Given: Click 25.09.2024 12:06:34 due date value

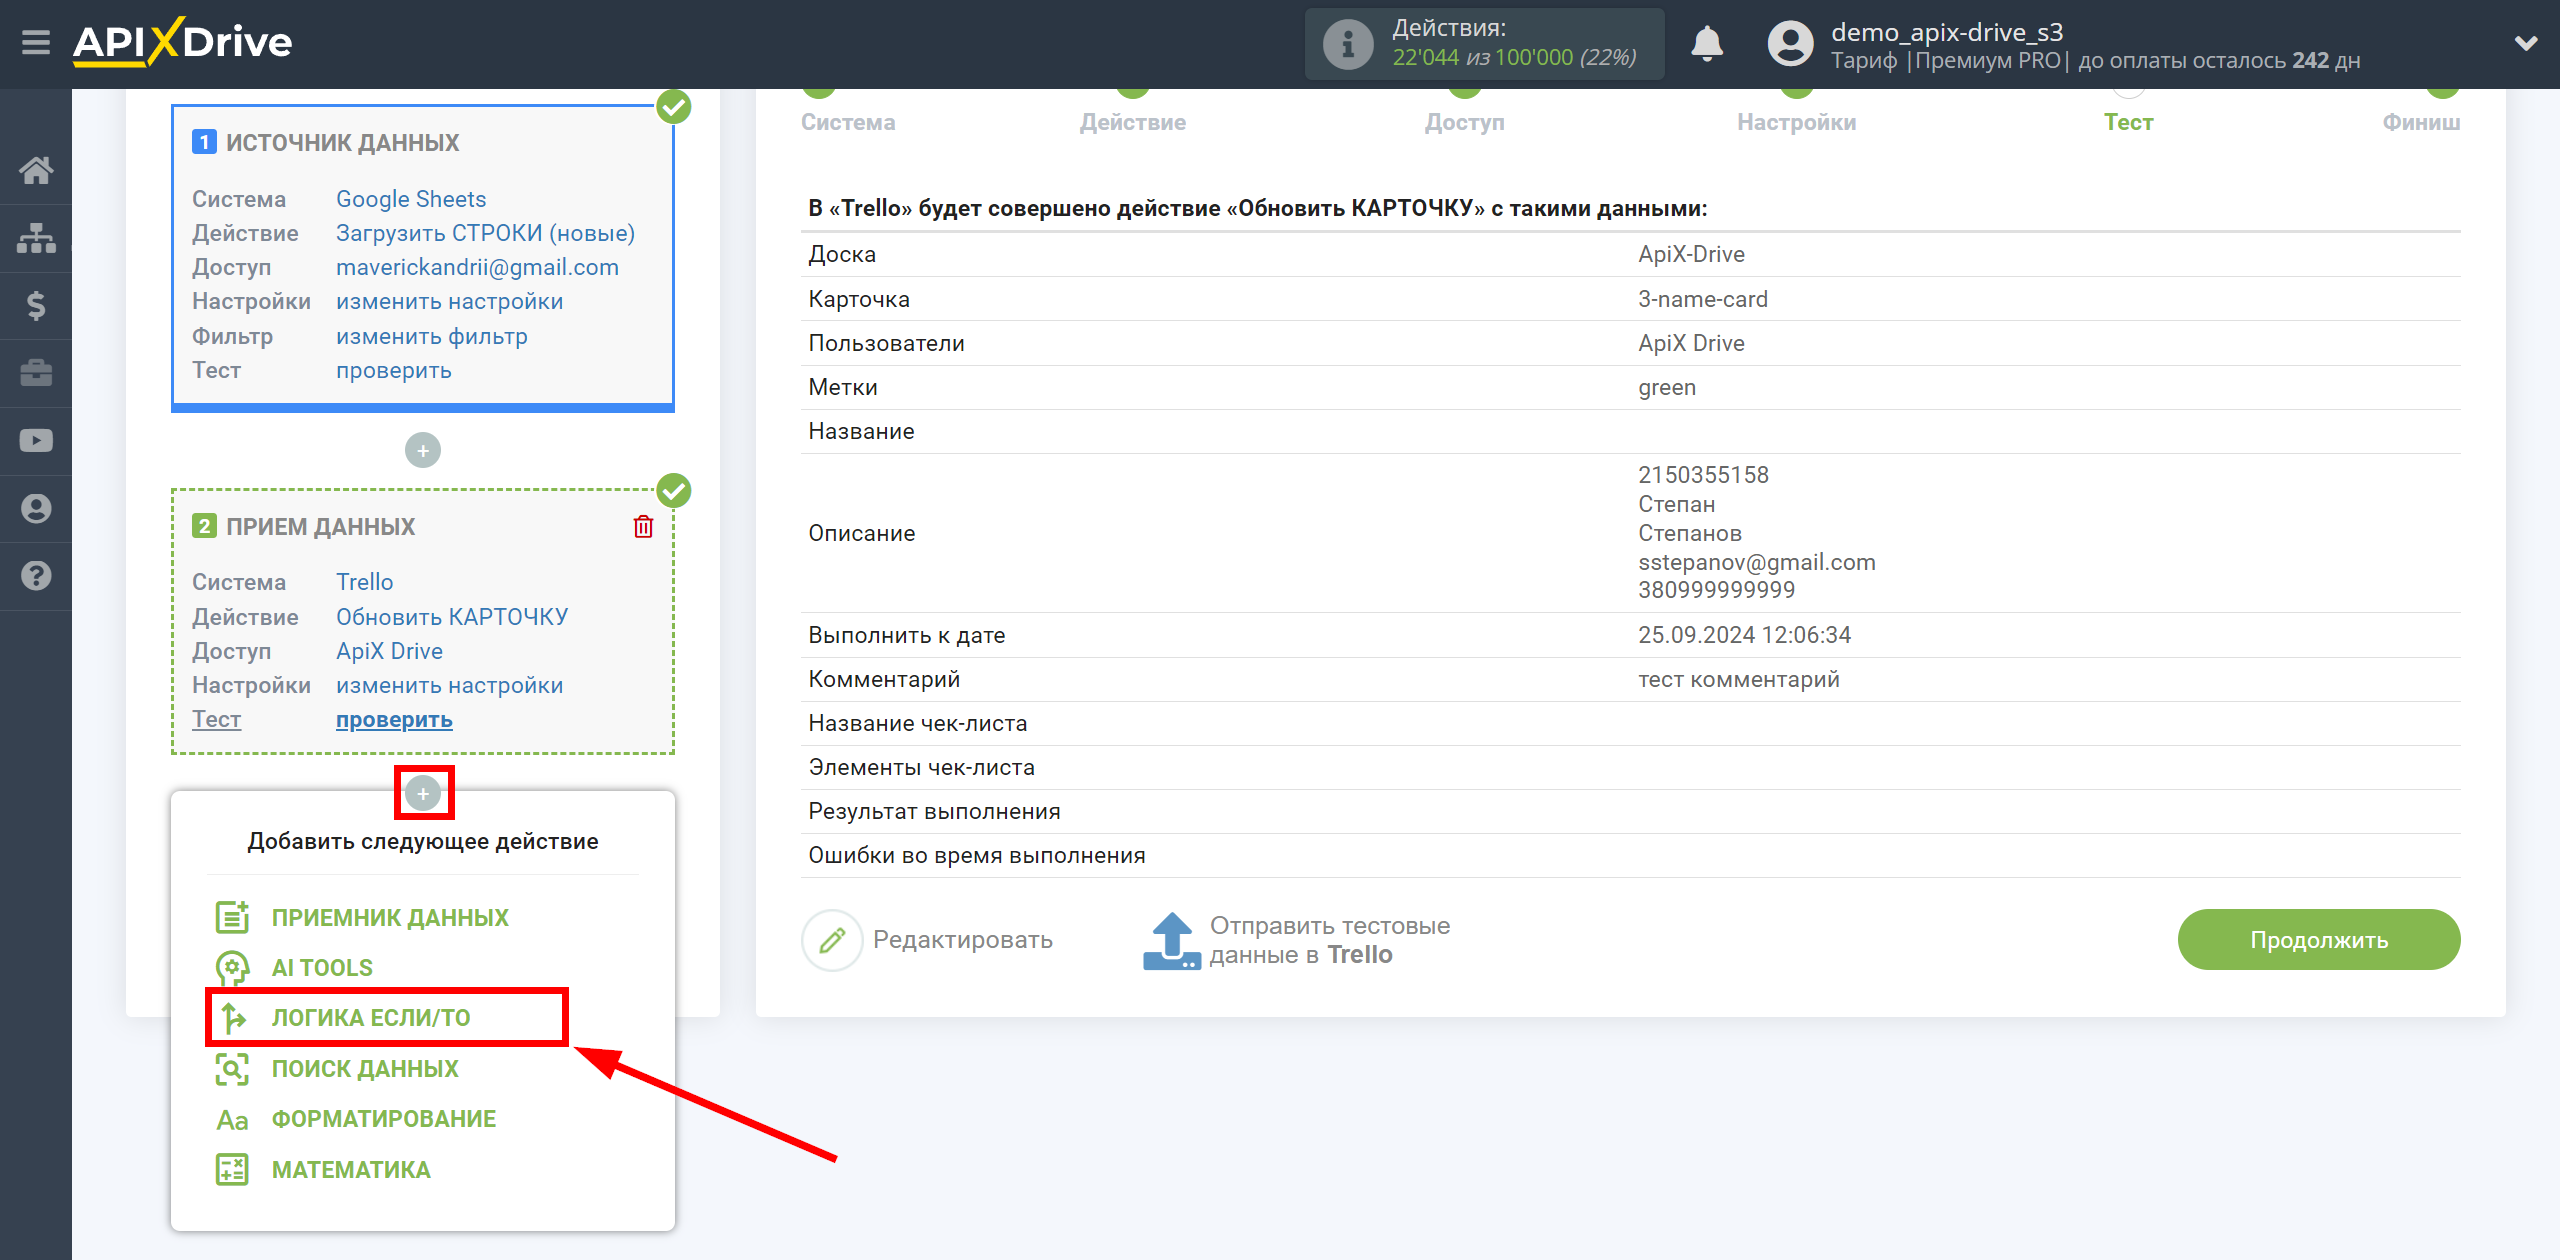Looking at the screenshot, I should click(1745, 635).
